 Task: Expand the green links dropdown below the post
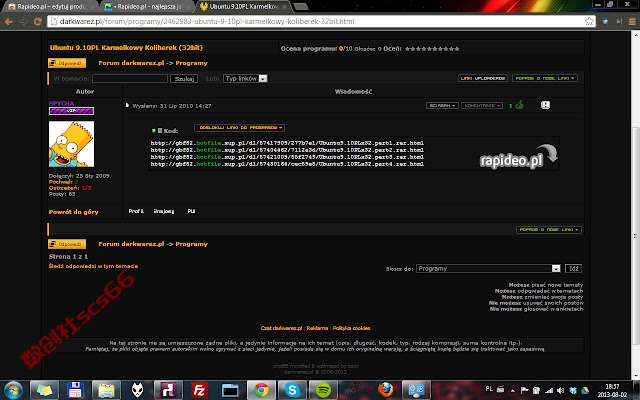pos(549,230)
